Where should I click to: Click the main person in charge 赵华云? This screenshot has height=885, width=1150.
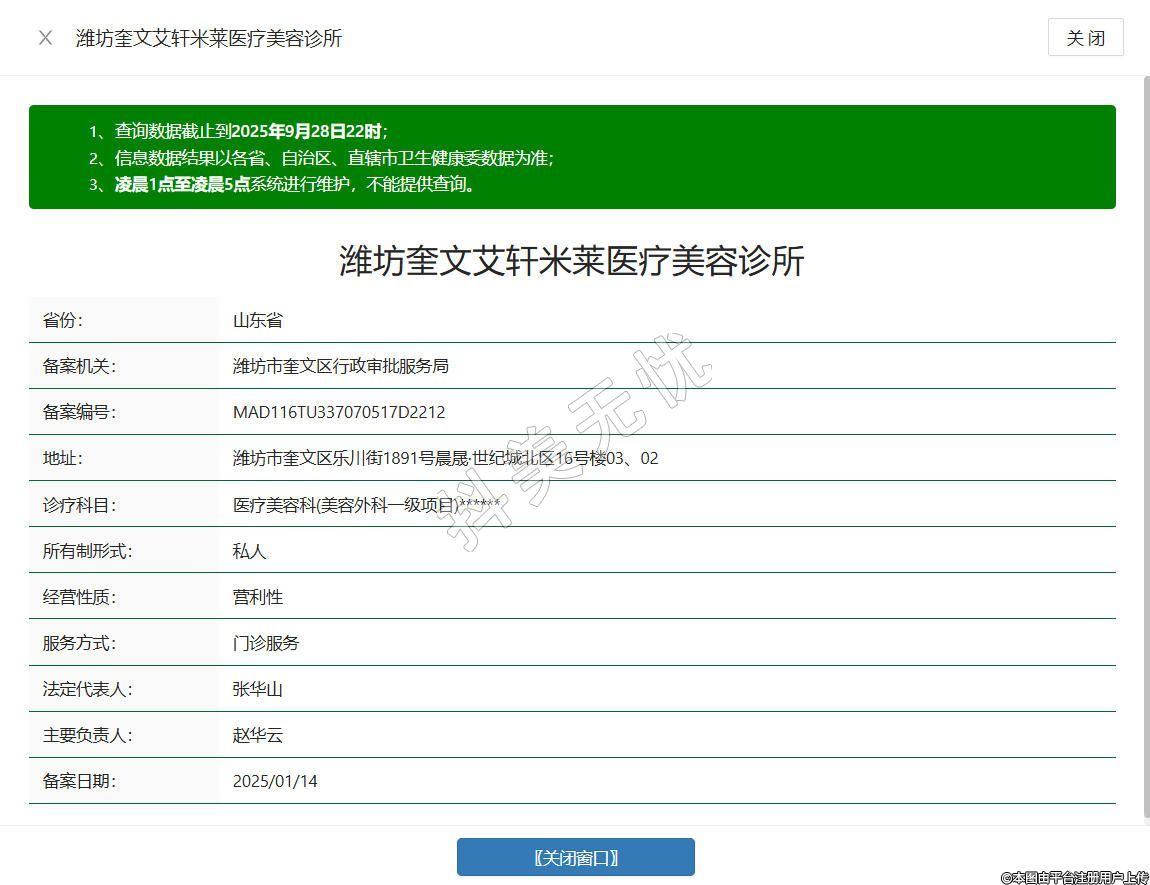(x=258, y=735)
